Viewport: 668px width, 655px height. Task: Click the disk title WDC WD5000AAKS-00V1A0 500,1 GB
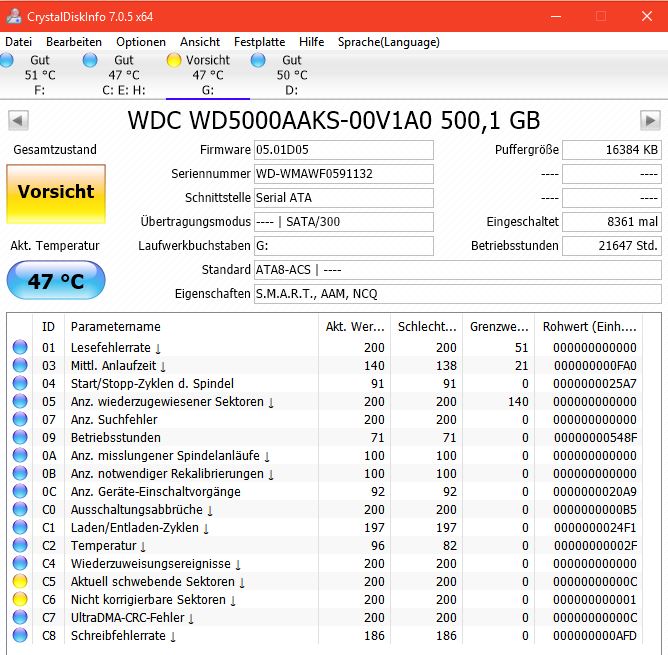[x=334, y=121]
